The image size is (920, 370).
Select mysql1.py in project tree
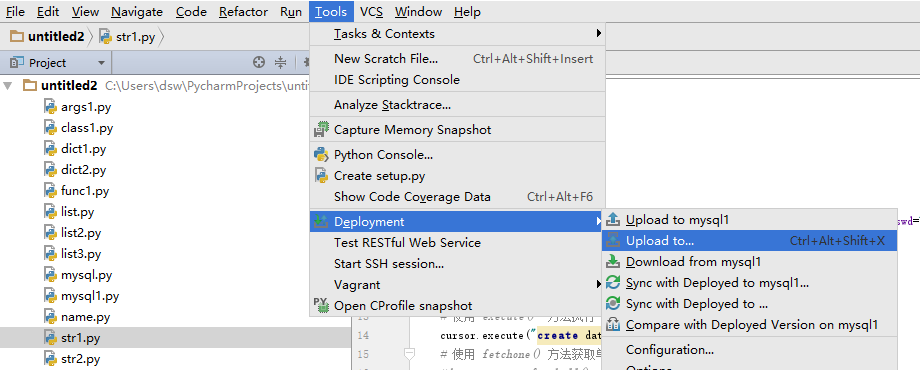90,296
